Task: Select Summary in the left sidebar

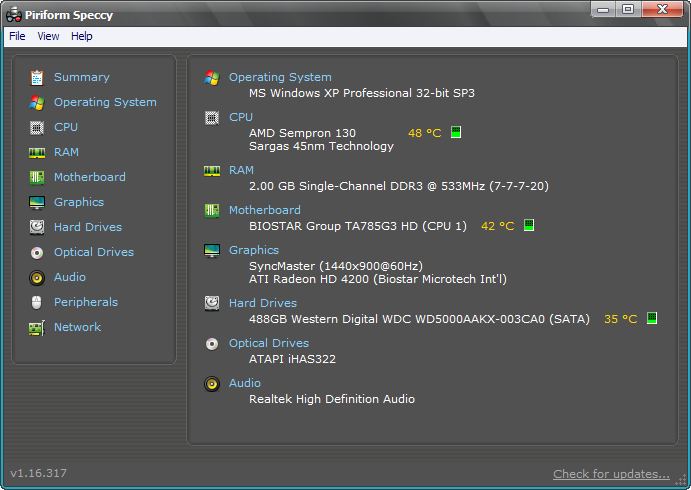Action: (x=81, y=77)
